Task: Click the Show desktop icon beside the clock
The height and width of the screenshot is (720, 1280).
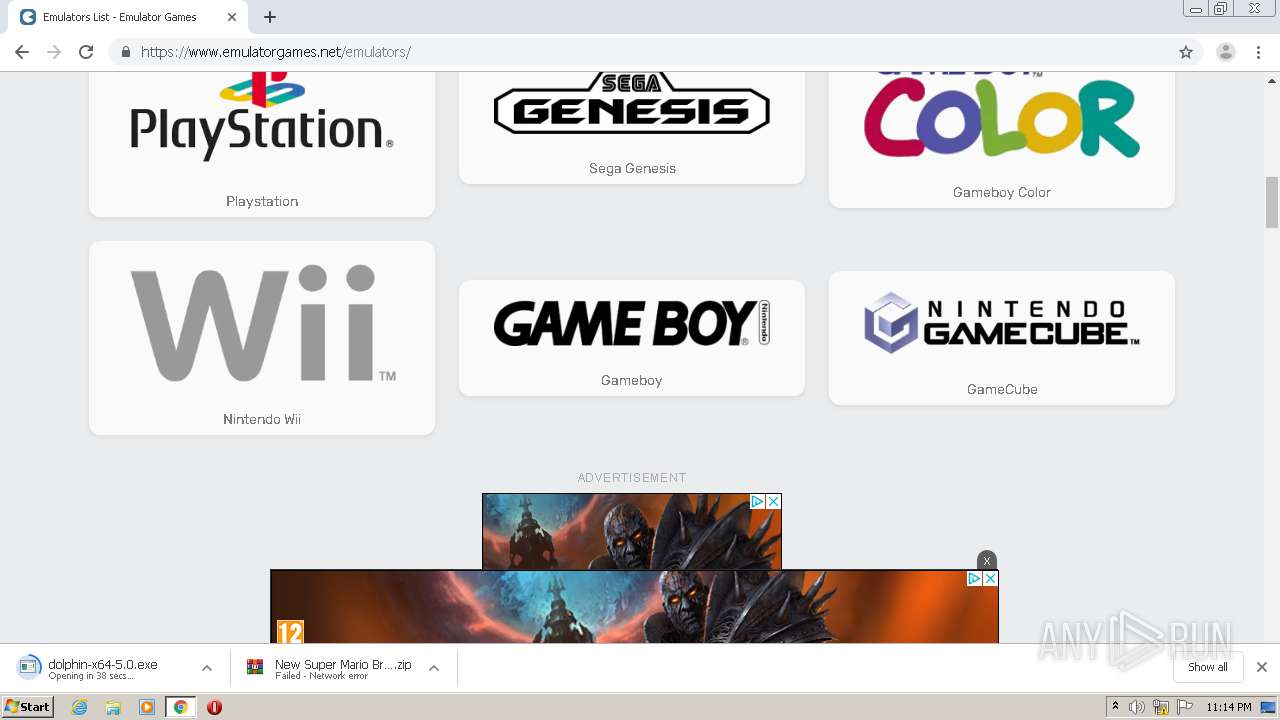Action: pyautogui.click(x=1269, y=707)
